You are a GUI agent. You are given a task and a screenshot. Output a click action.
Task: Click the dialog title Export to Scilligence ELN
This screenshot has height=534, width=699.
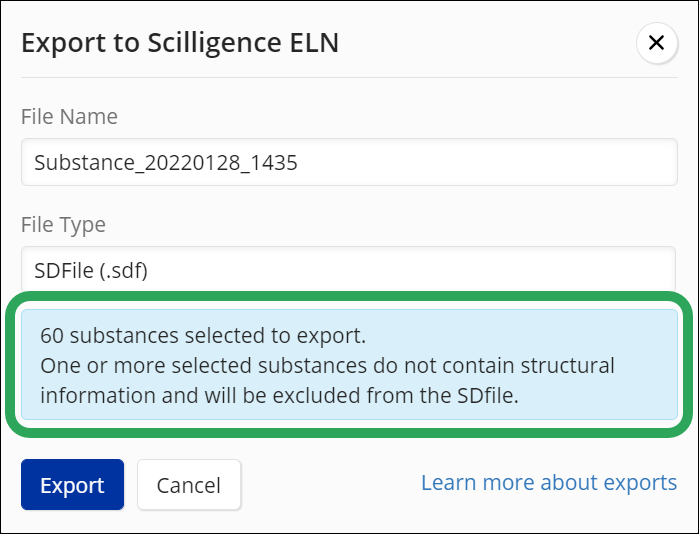click(180, 43)
